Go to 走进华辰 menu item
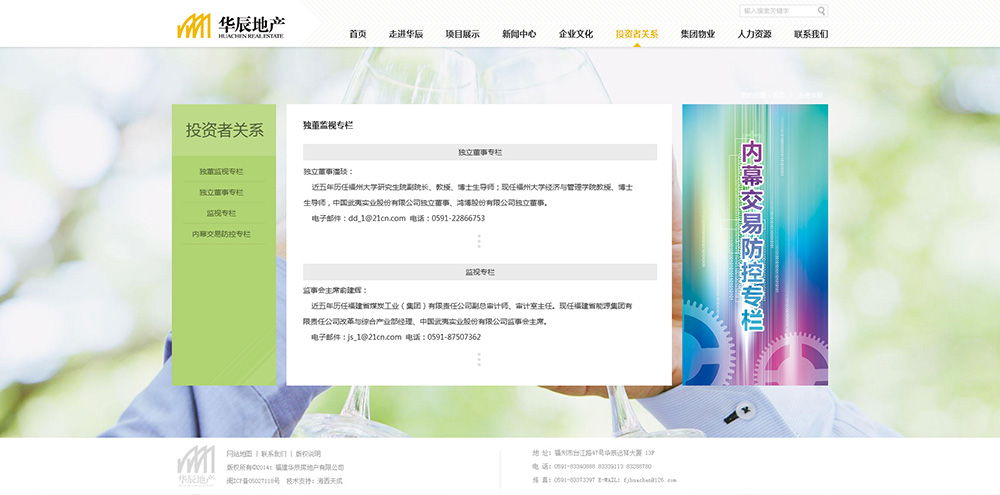This screenshot has width=1000, height=495. (406, 34)
